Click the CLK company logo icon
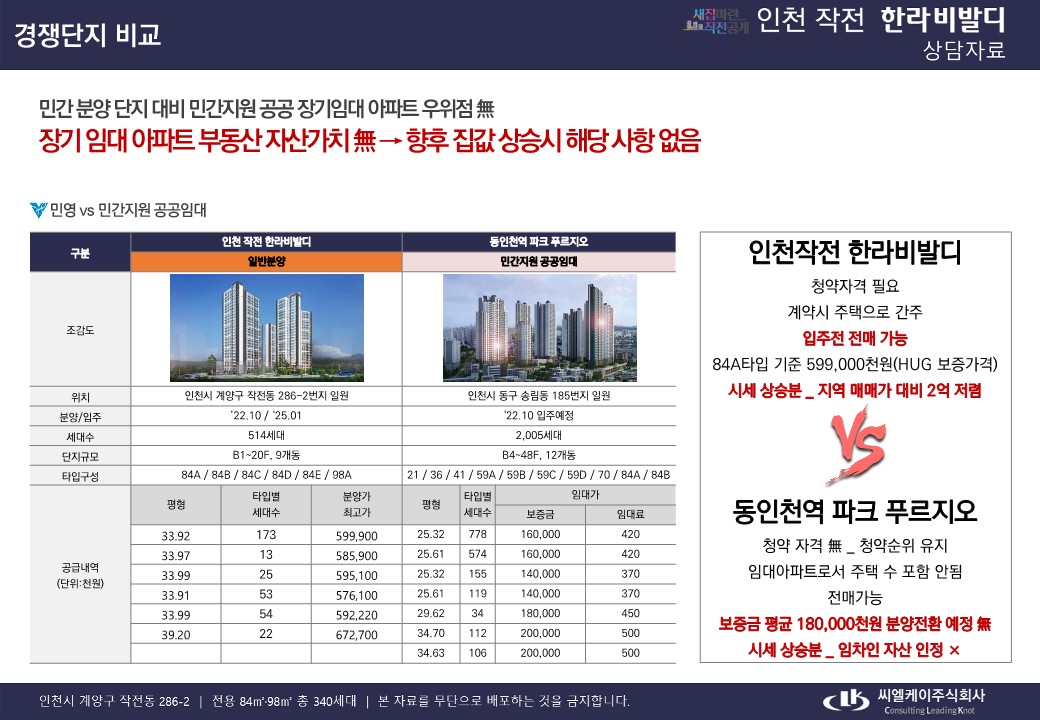The height and width of the screenshot is (720, 1040). [846, 700]
